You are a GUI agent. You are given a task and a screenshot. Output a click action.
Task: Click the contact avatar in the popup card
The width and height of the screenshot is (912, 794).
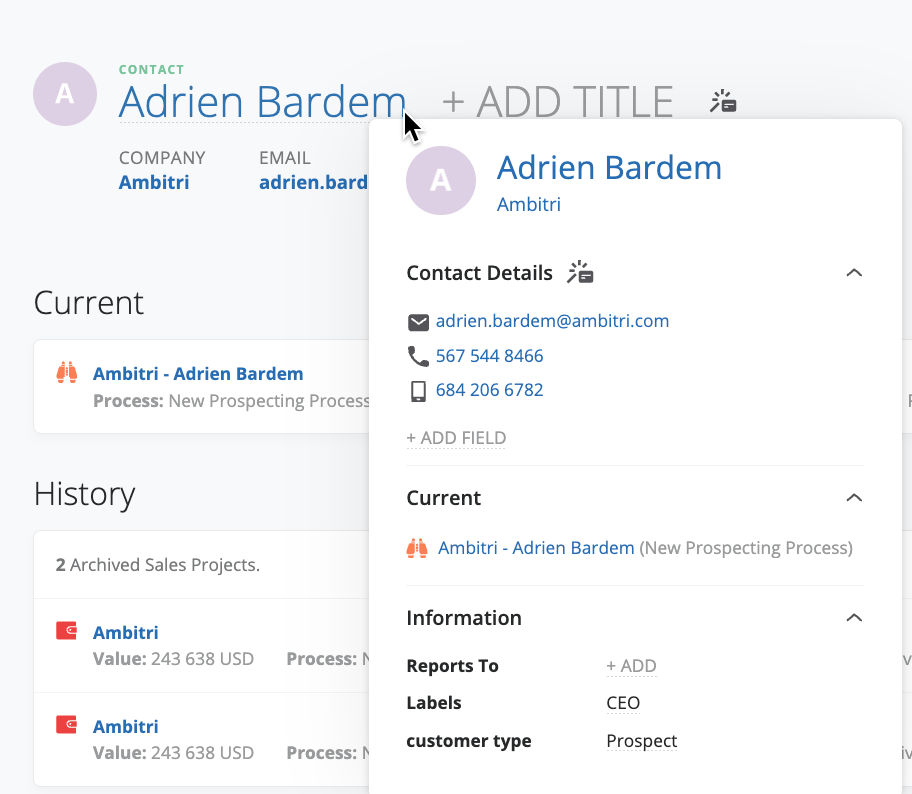pyautogui.click(x=441, y=180)
